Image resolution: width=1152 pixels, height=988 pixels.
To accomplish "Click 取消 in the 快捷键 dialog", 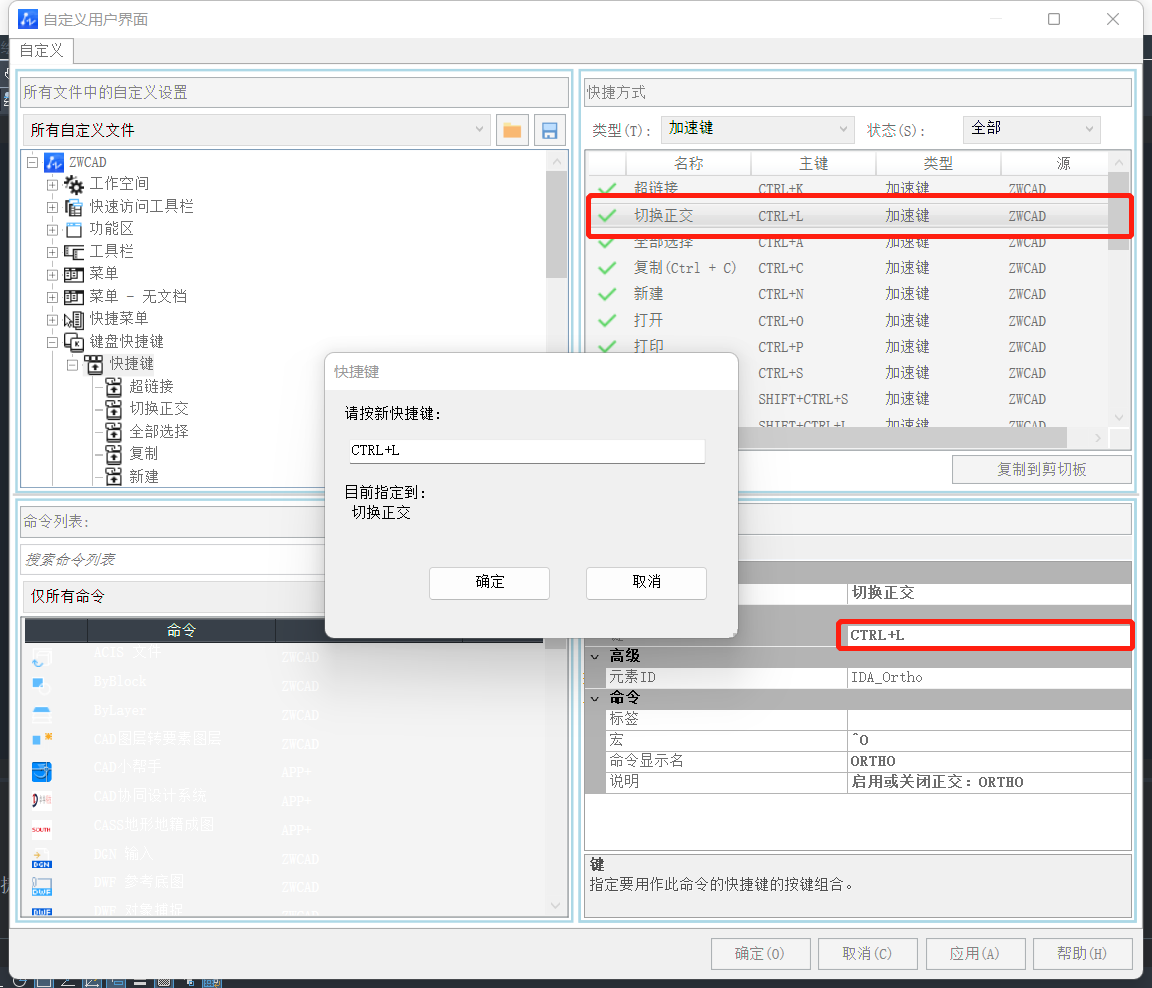I will click(x=647, y=583).
